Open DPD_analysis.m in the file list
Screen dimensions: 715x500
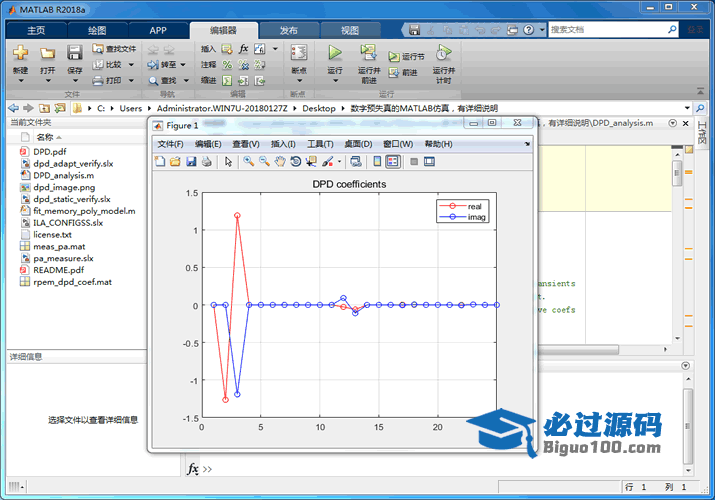tap(63, 175)
